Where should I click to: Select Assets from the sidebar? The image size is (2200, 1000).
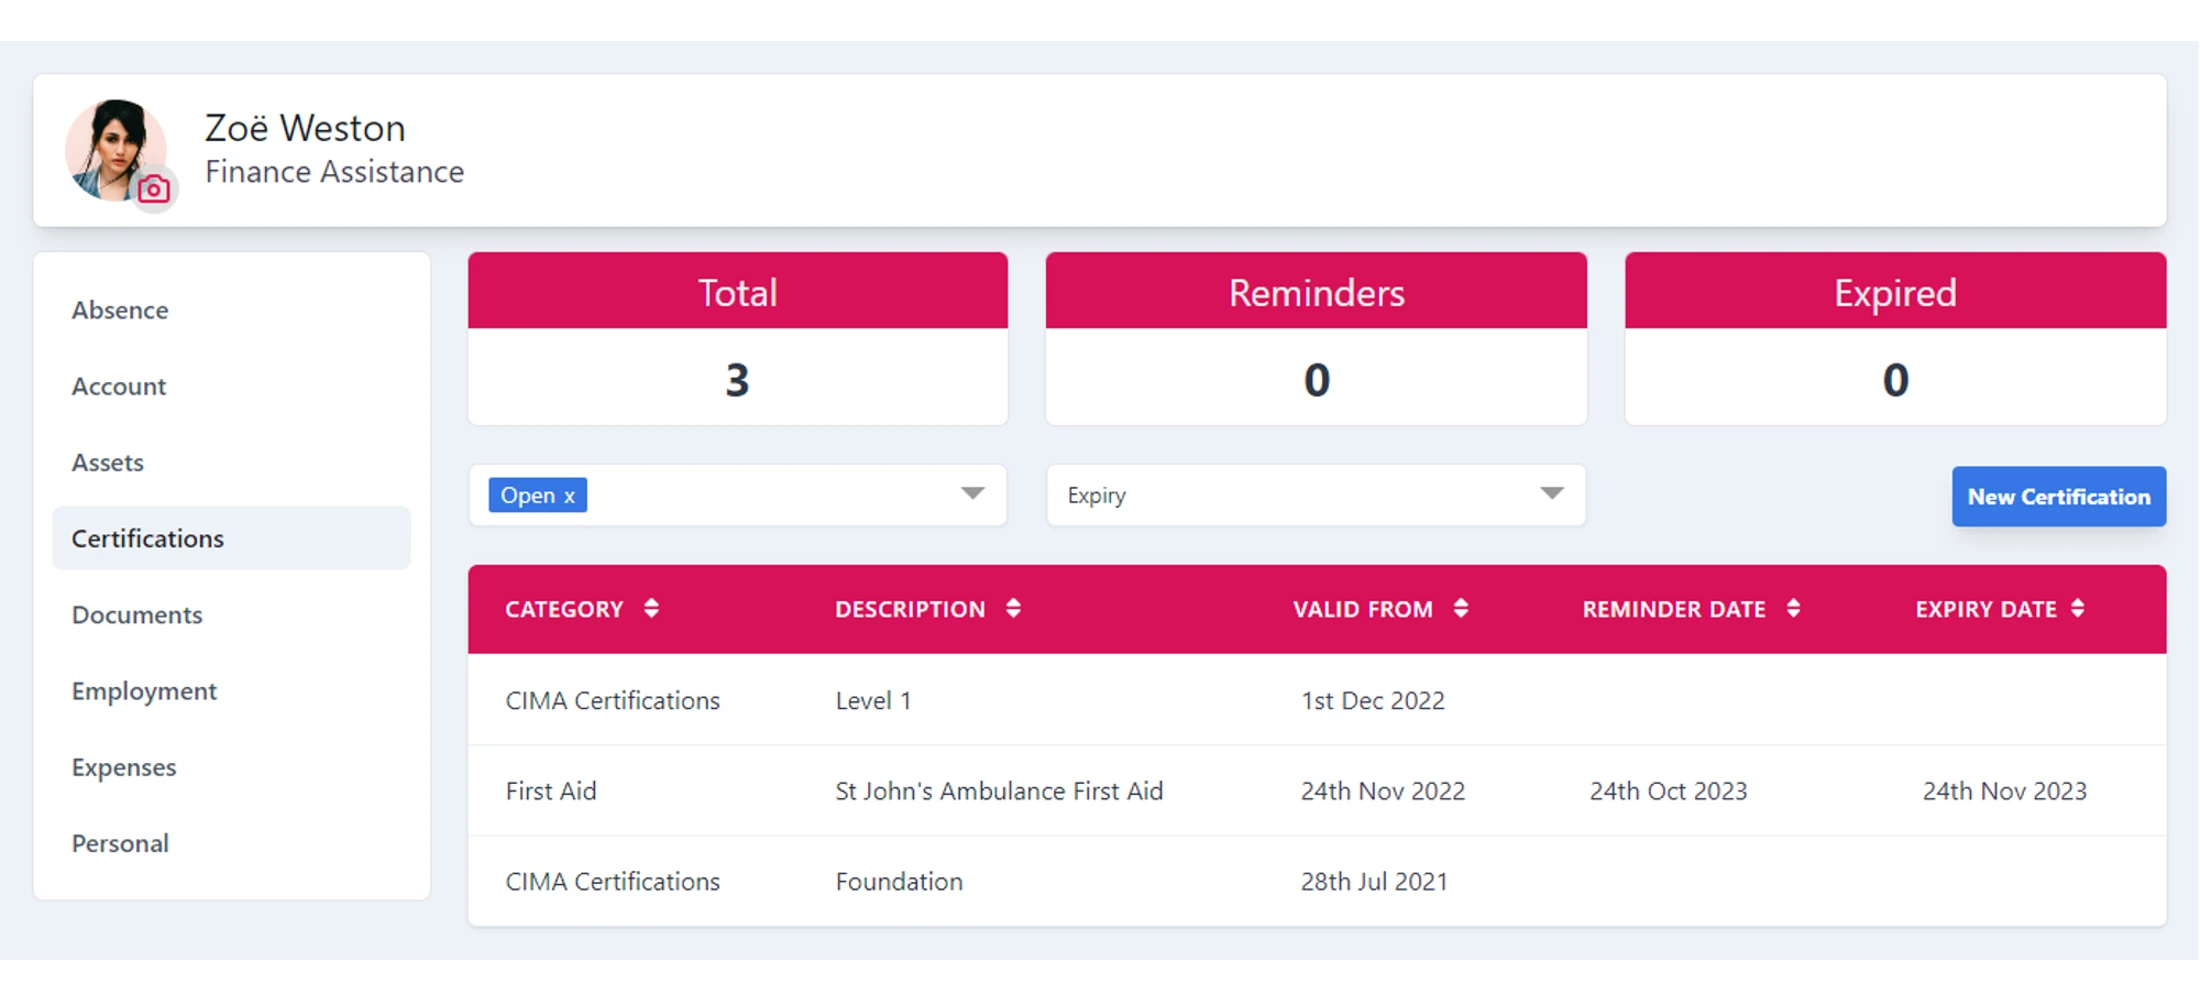[108, 463]
